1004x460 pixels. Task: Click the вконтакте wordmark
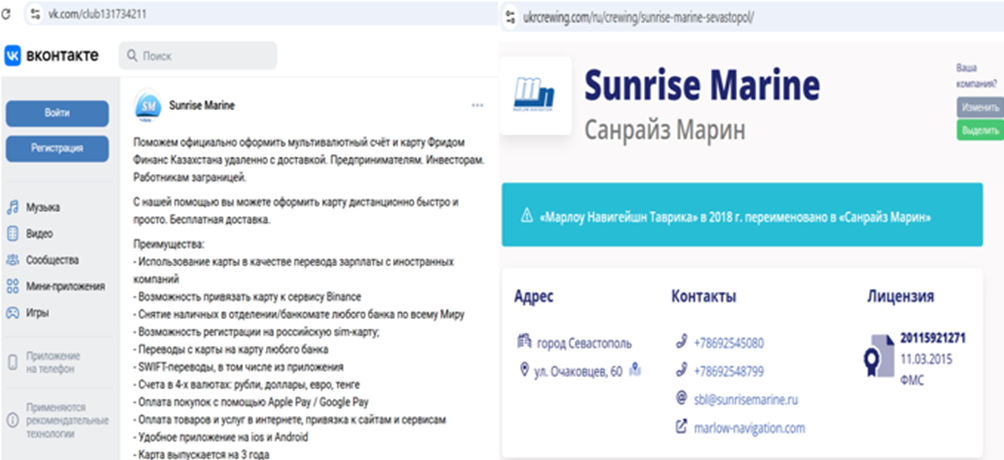click(62, 56)
